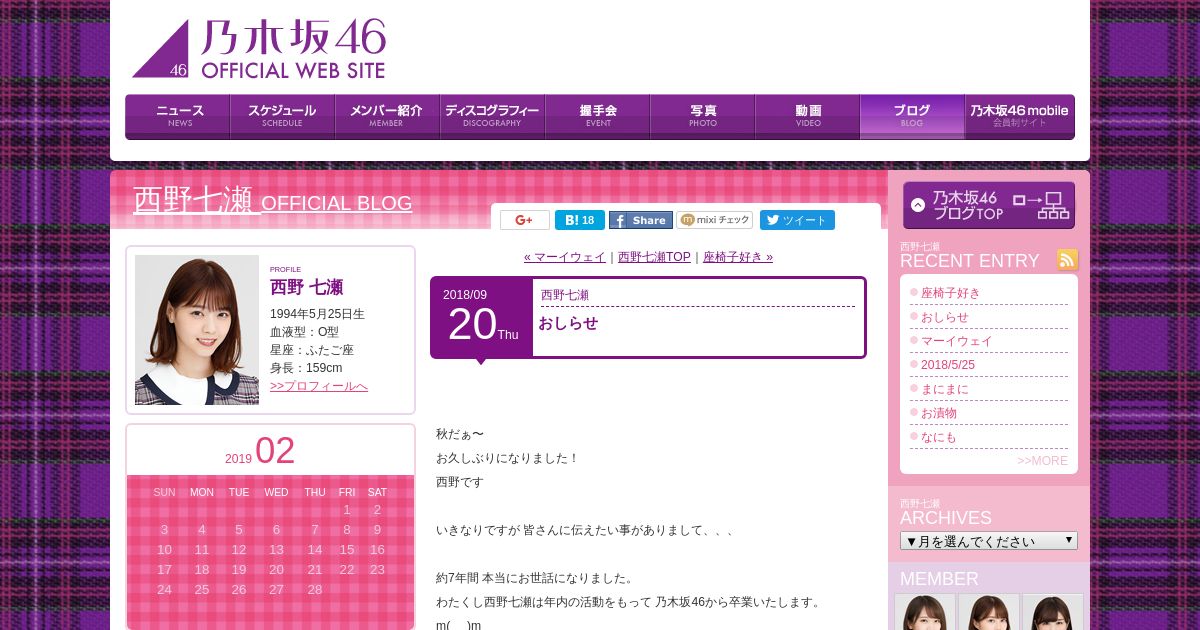Screen dimensions: 1200x630
Task: Click the first member thumbnail under MEMBER
Action: coord(925,612)
